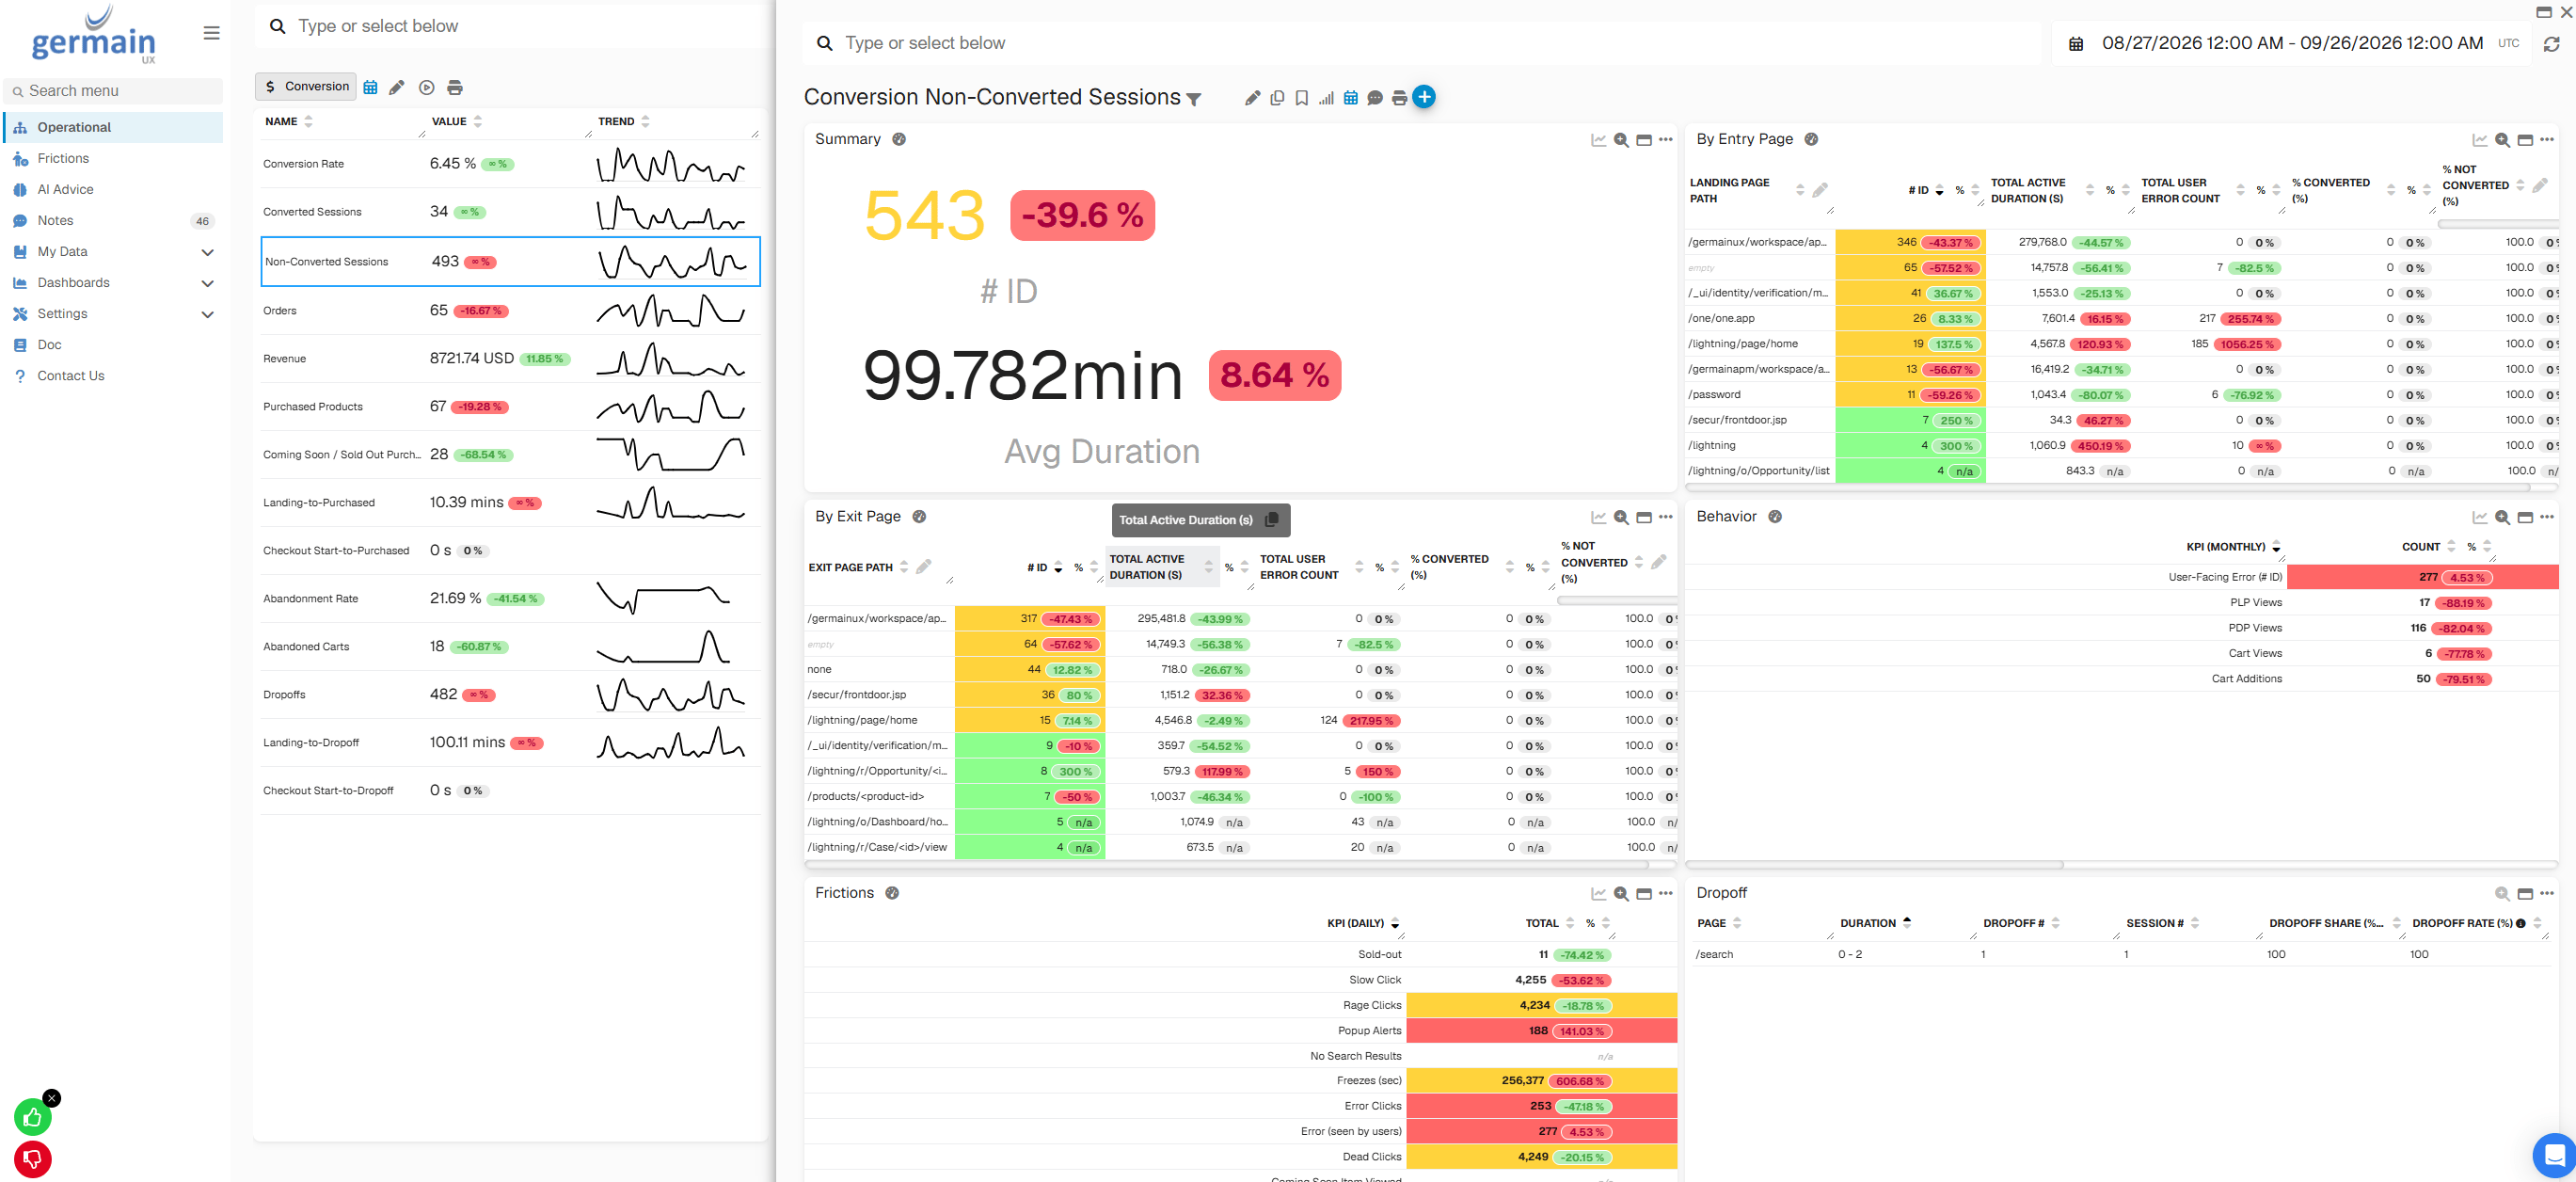Select Operational in the sidebar
2576x1182 pixels.
click(x=113, y=128)
